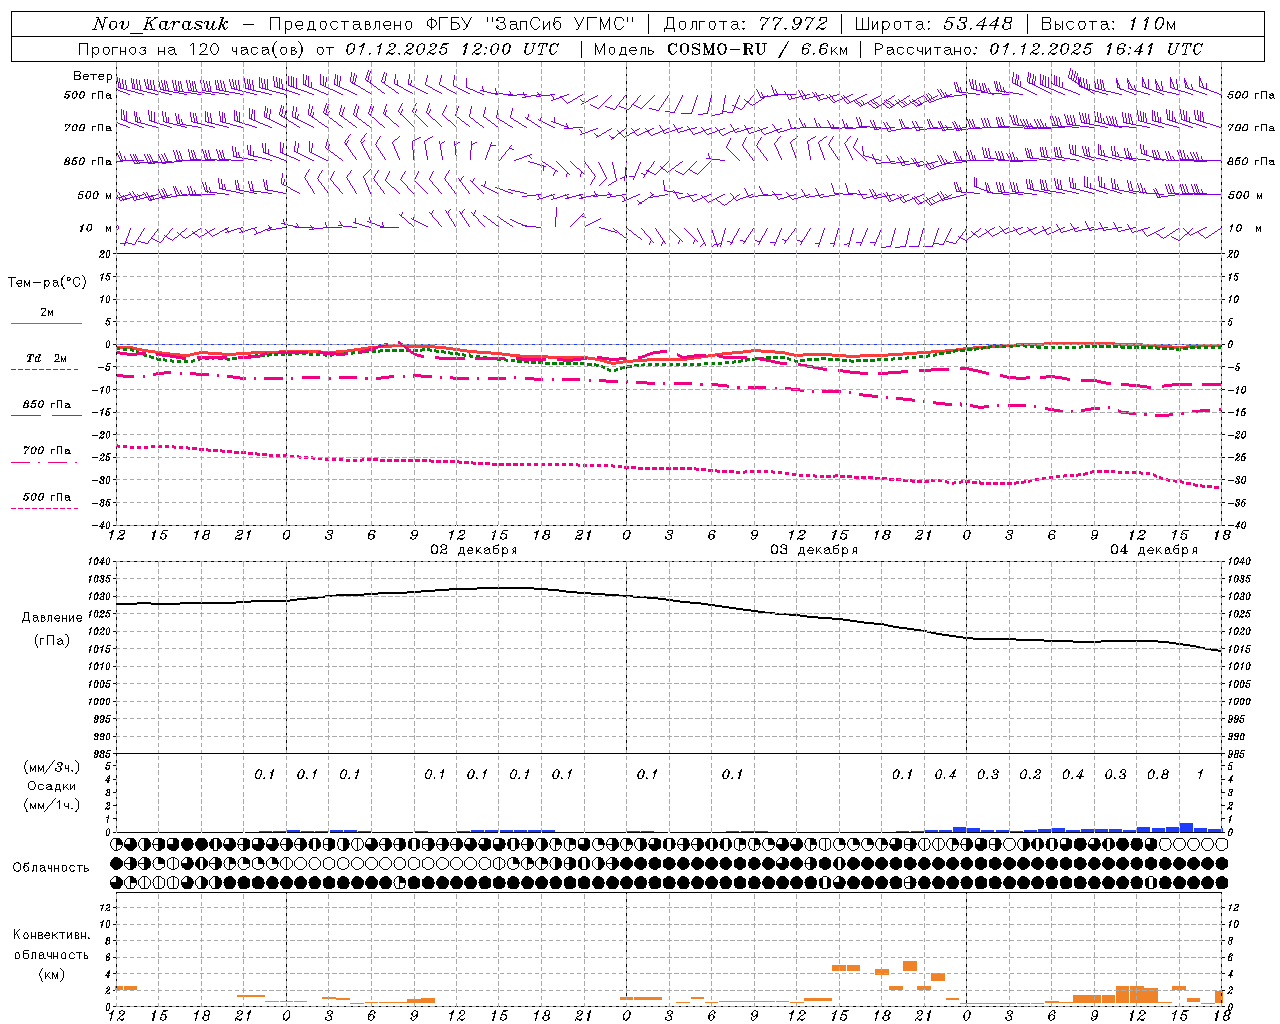Click the solid red line sample under '2м'

[46, 323]
